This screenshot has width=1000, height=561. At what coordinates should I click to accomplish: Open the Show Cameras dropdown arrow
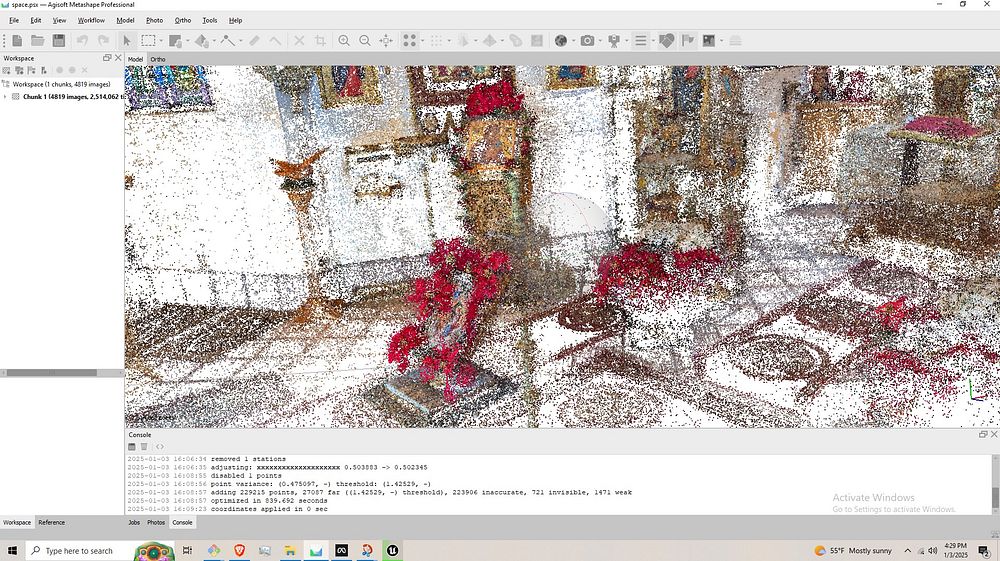click(x=601, y=41)
